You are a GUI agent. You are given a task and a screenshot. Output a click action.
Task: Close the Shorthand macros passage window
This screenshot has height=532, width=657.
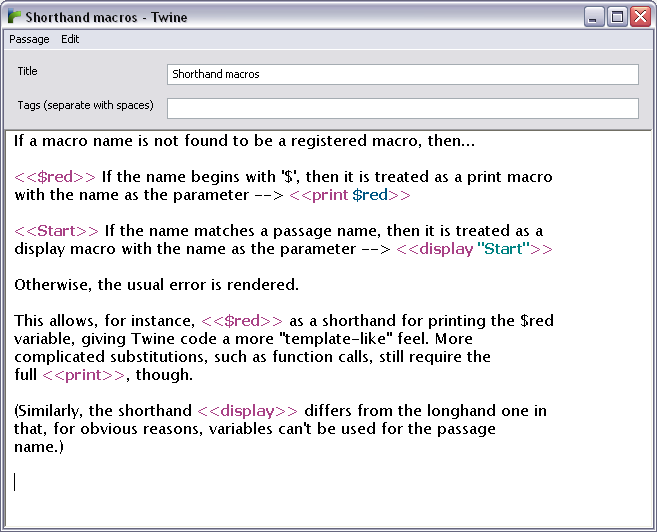coord(639,17)
